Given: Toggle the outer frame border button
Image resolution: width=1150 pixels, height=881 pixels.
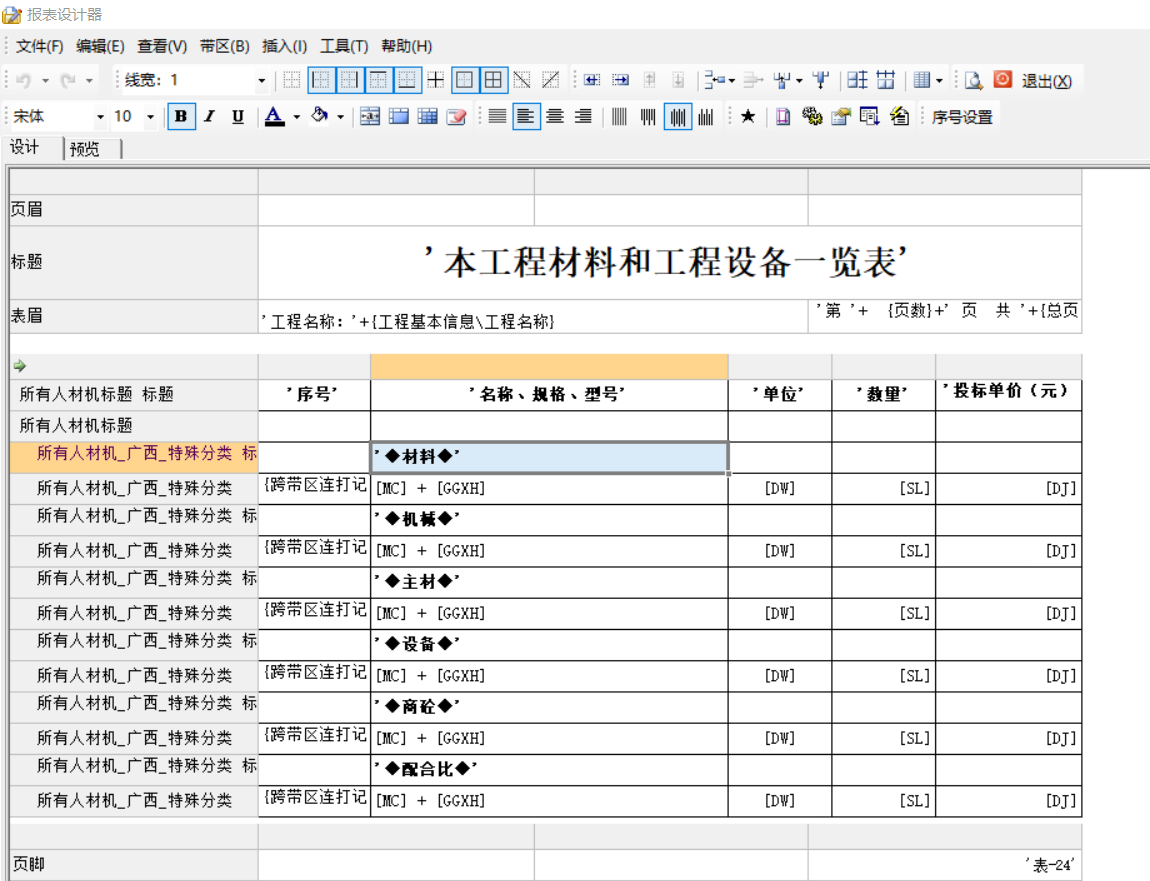Looking at the screenshot, I should (464, 80).
